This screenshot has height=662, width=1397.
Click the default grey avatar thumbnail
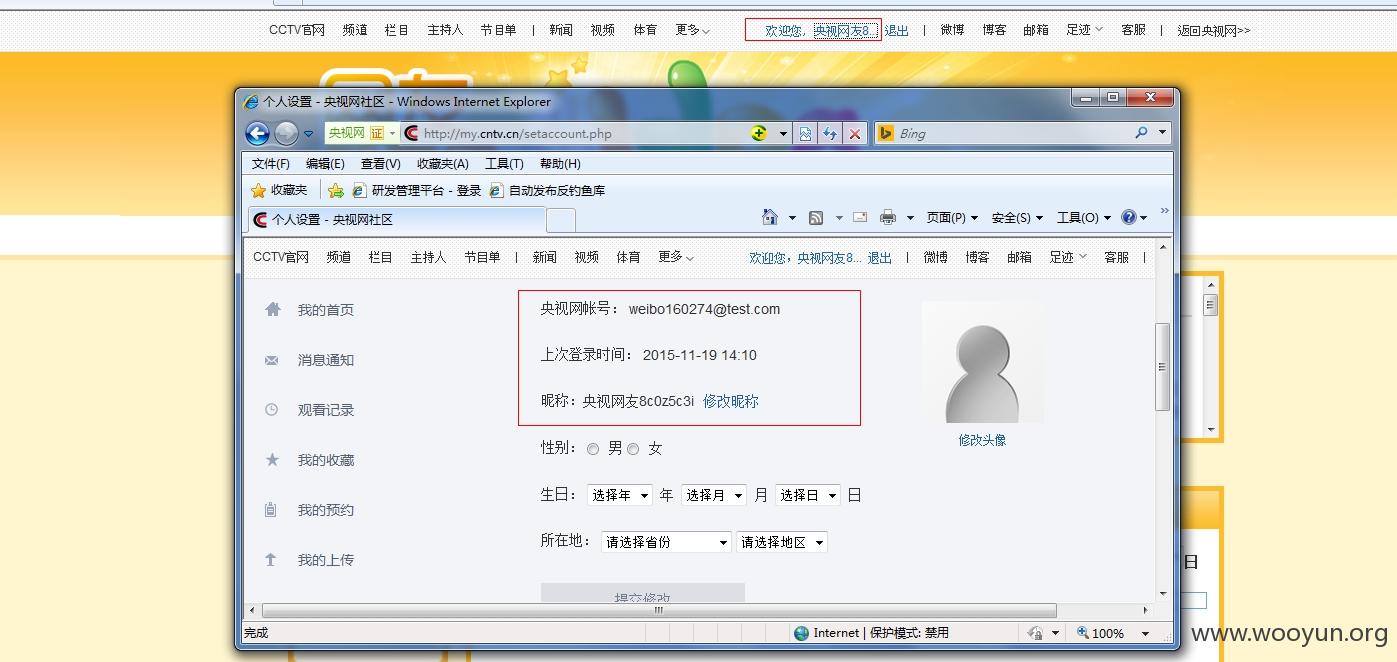(982, 362)
